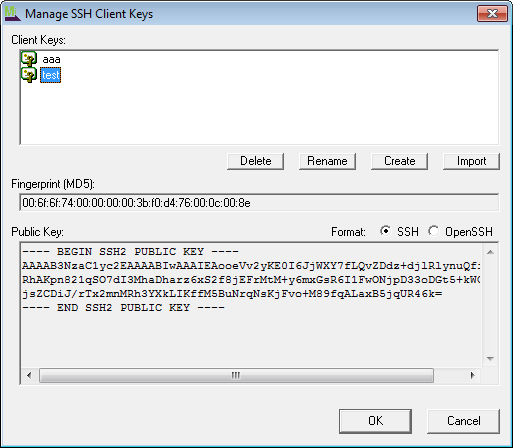Click the horizontal scrollbar left arrow
The width and height of the screenshot is (513, 448).
(x=29, y=375)
